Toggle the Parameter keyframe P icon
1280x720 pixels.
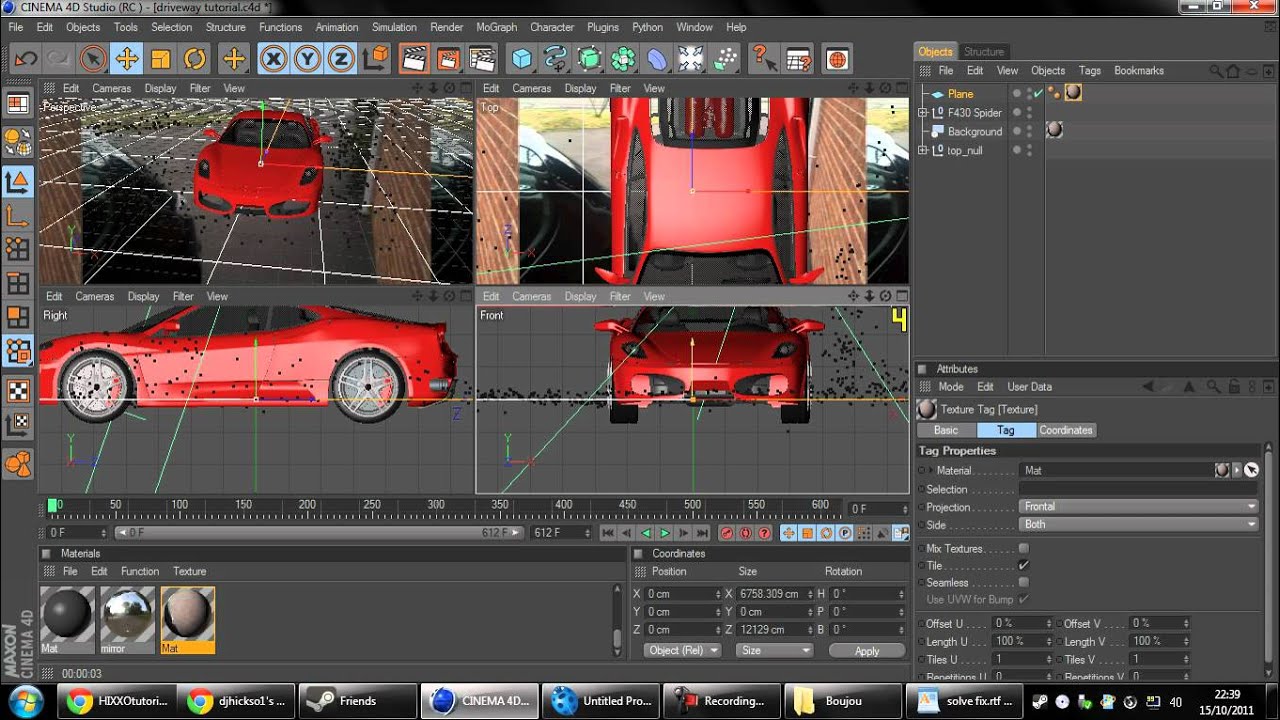click(846, 534)
